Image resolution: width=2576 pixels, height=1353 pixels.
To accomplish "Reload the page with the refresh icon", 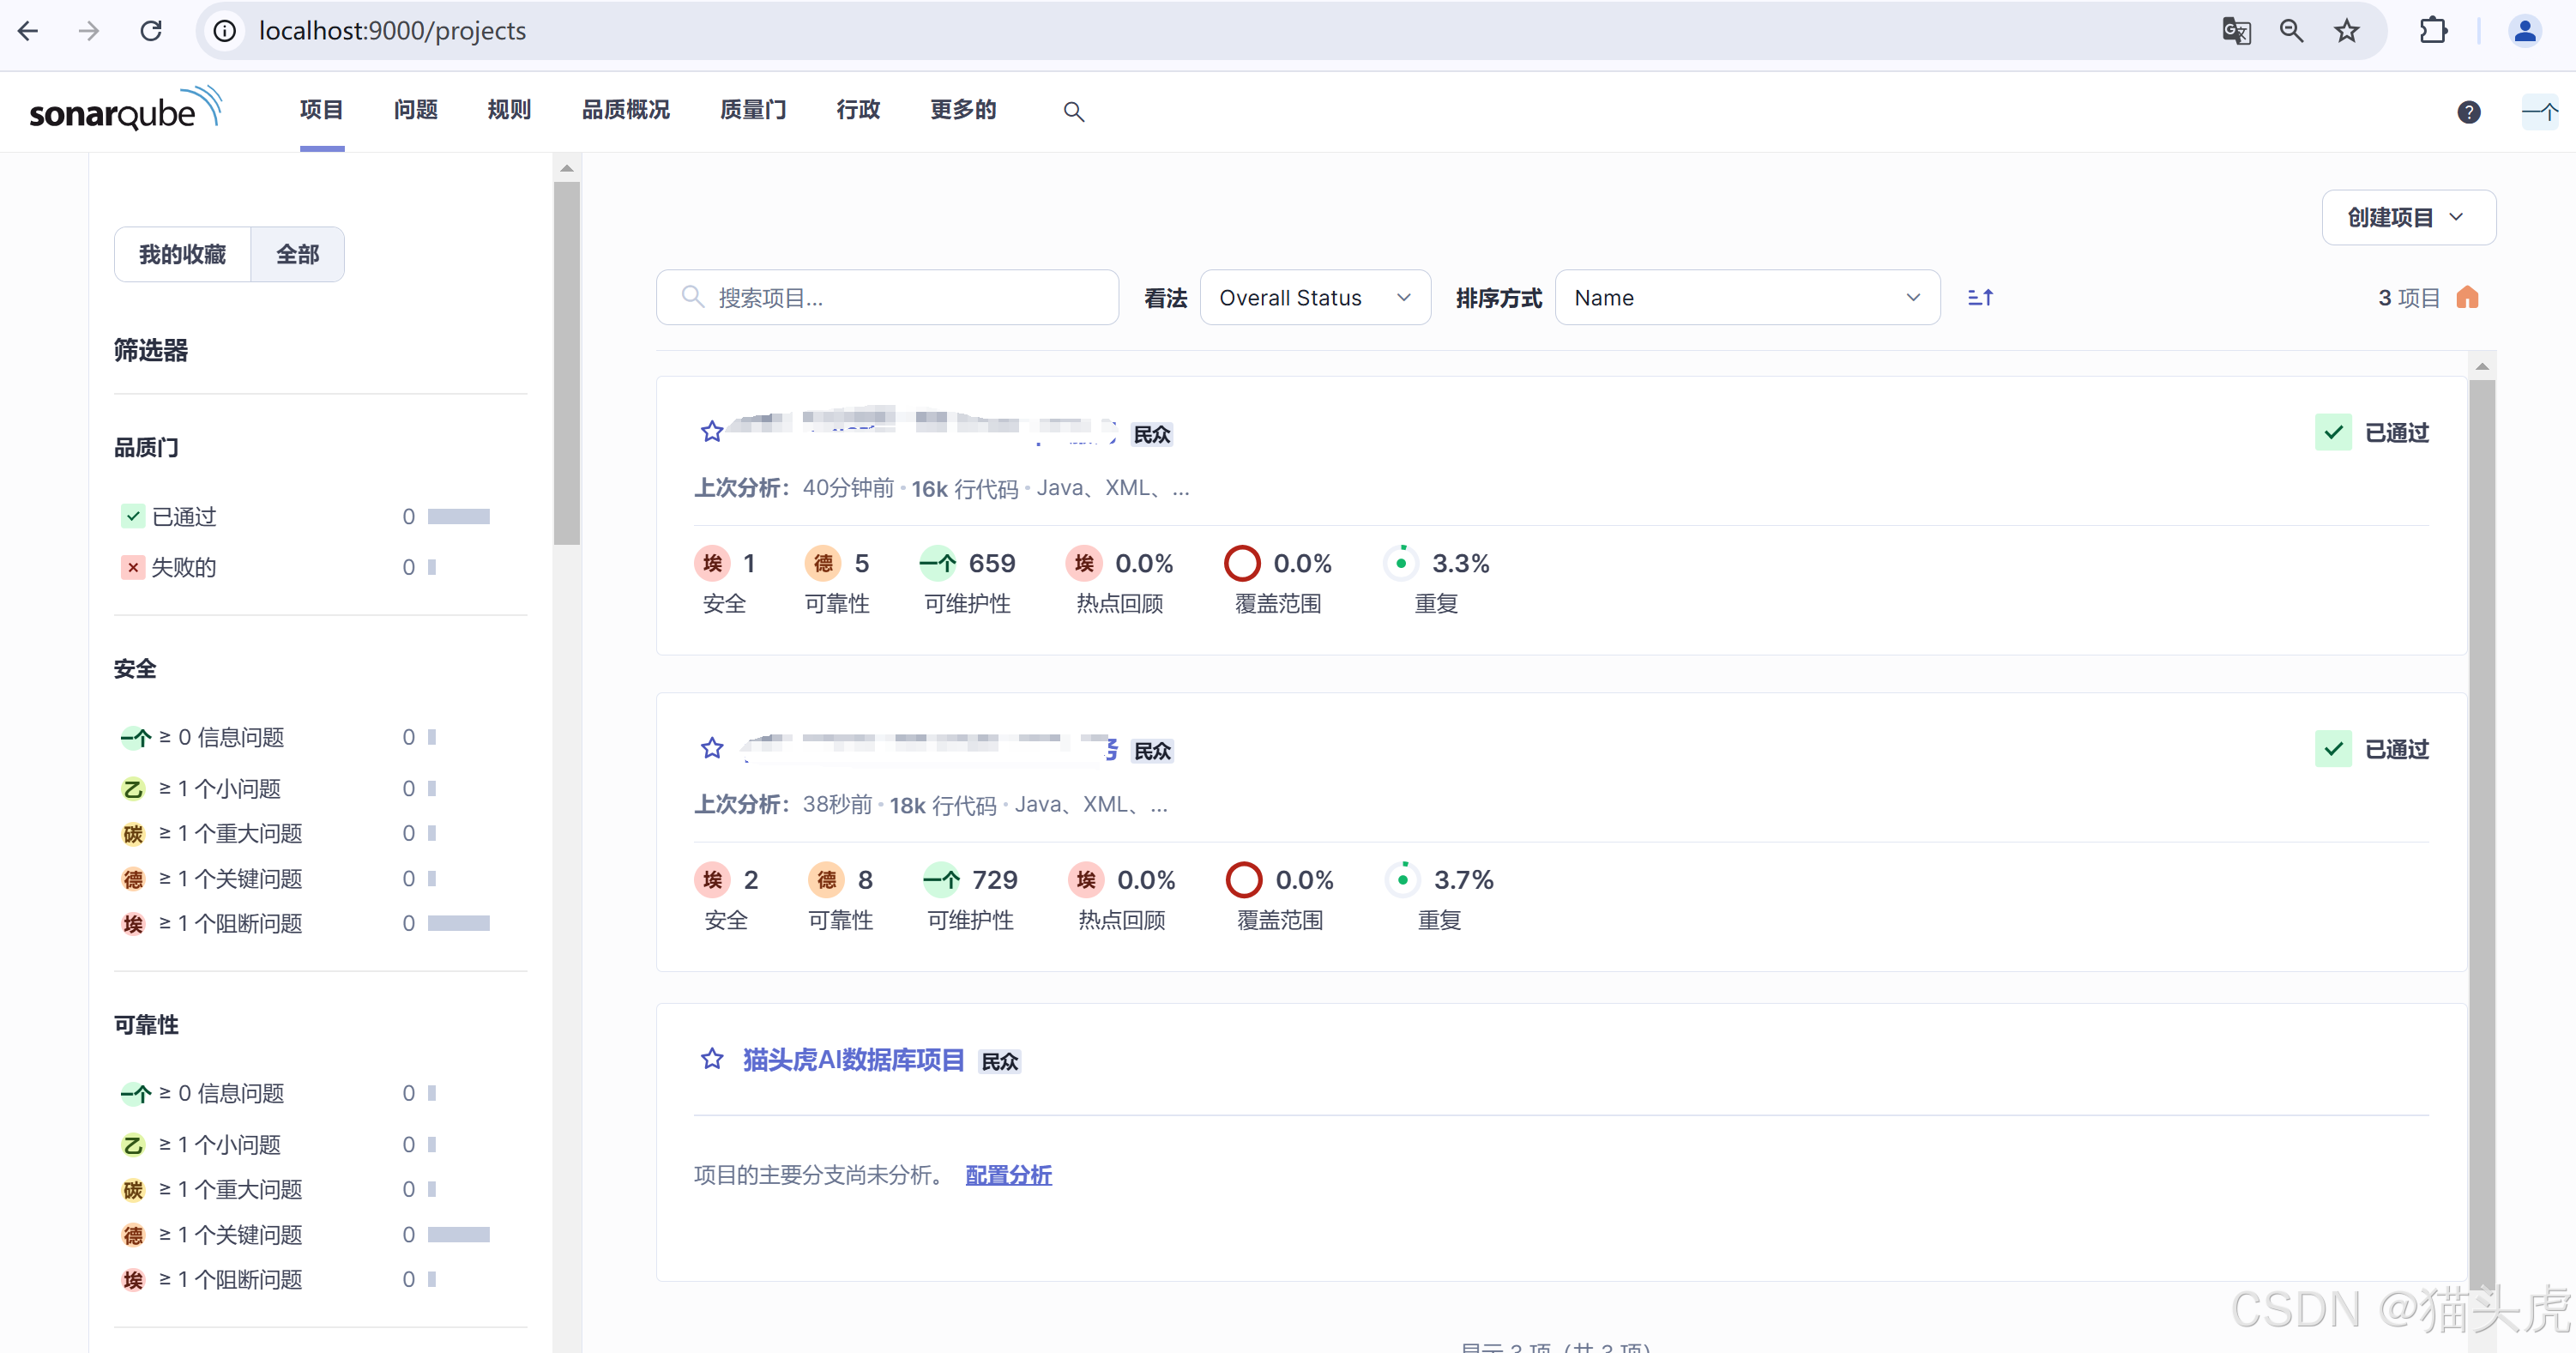I will point(151,30).
